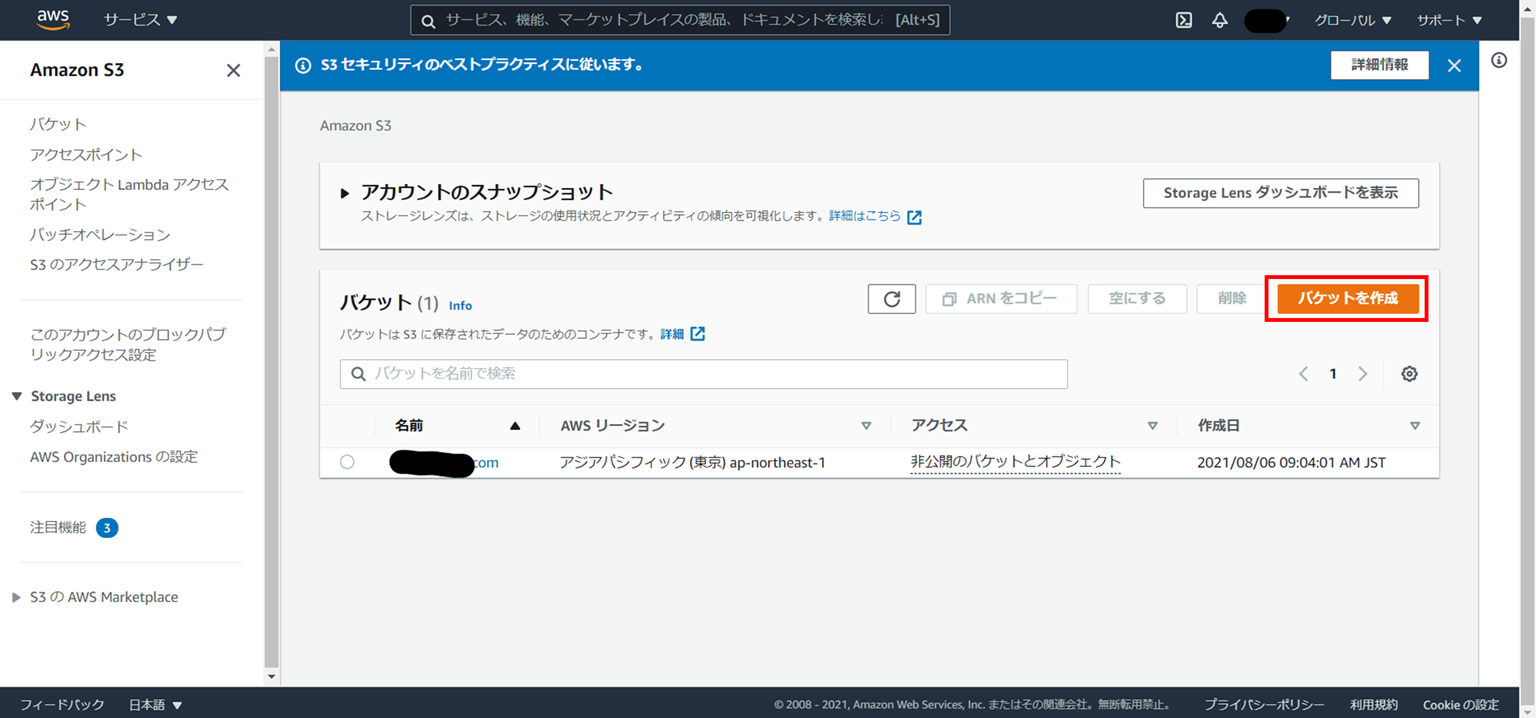Open オブジェクト Lambda アクセスポイント page
The image size is (1536, 718).
point(130,194)
